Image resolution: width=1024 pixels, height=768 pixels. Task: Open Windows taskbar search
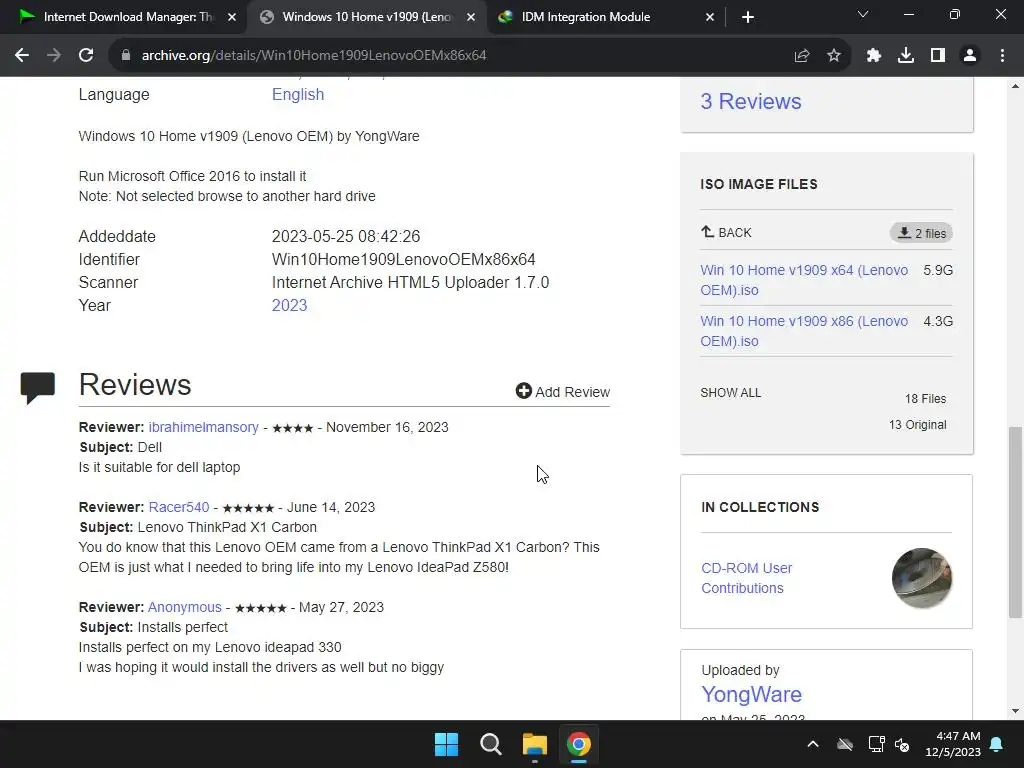coord(490,744)
